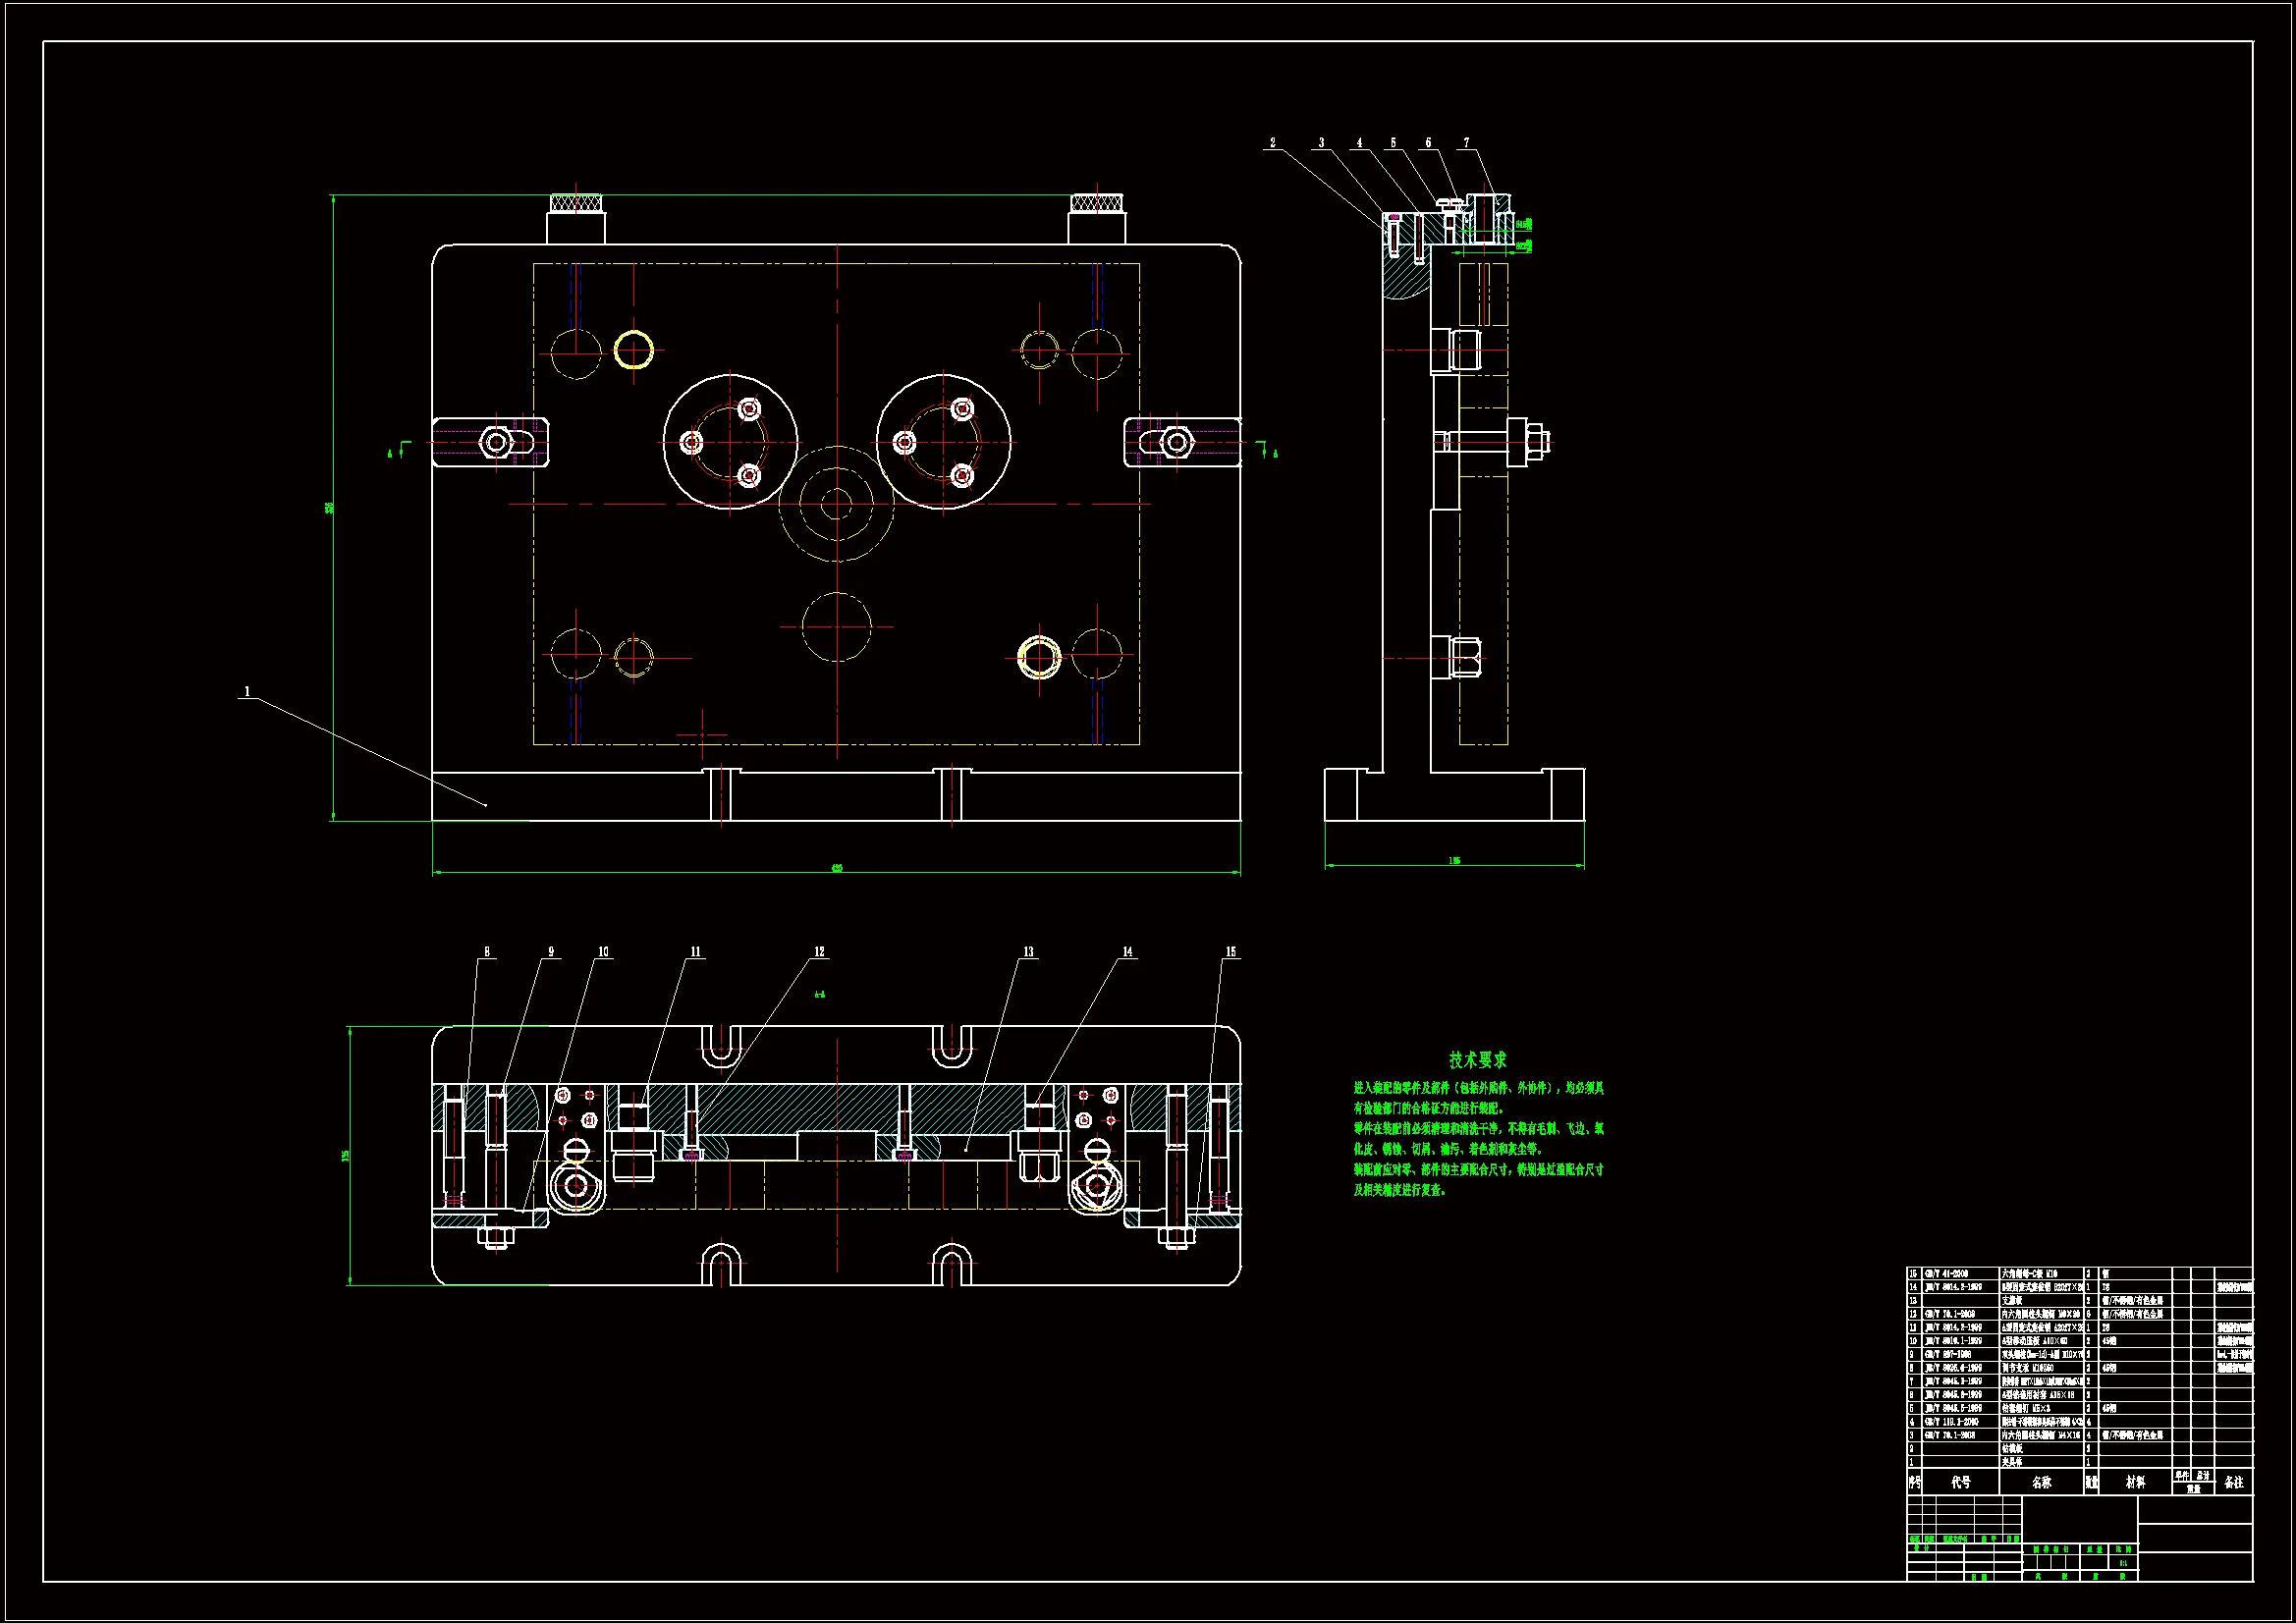Select the 1:1 scale cell in title block
Image resolution: width=2296 pixels, height=1623 pixels.
point(2123,1563)
